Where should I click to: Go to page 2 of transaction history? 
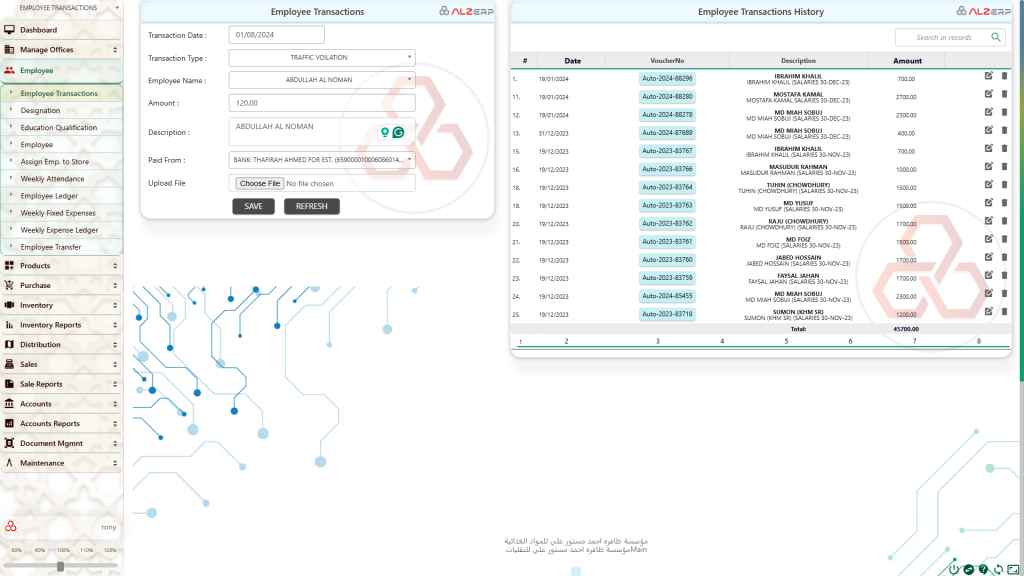coord(566,342)
